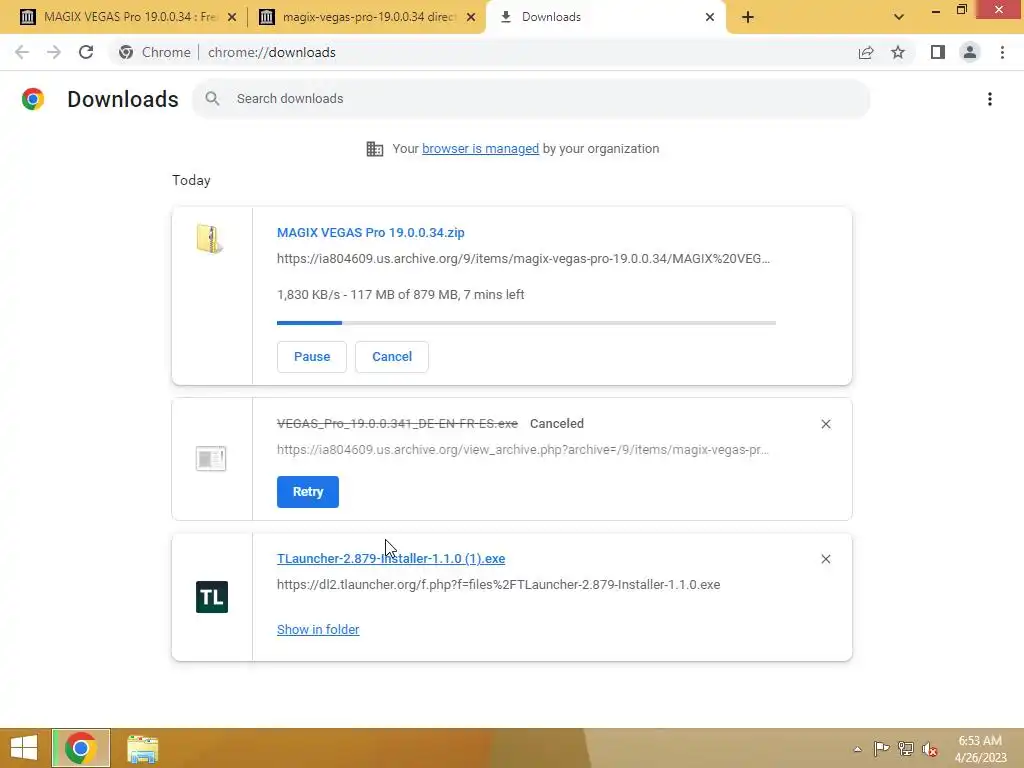The image size is (1024, 768).
Task: Open the Windows Start button
Action: tap(24, 748)
